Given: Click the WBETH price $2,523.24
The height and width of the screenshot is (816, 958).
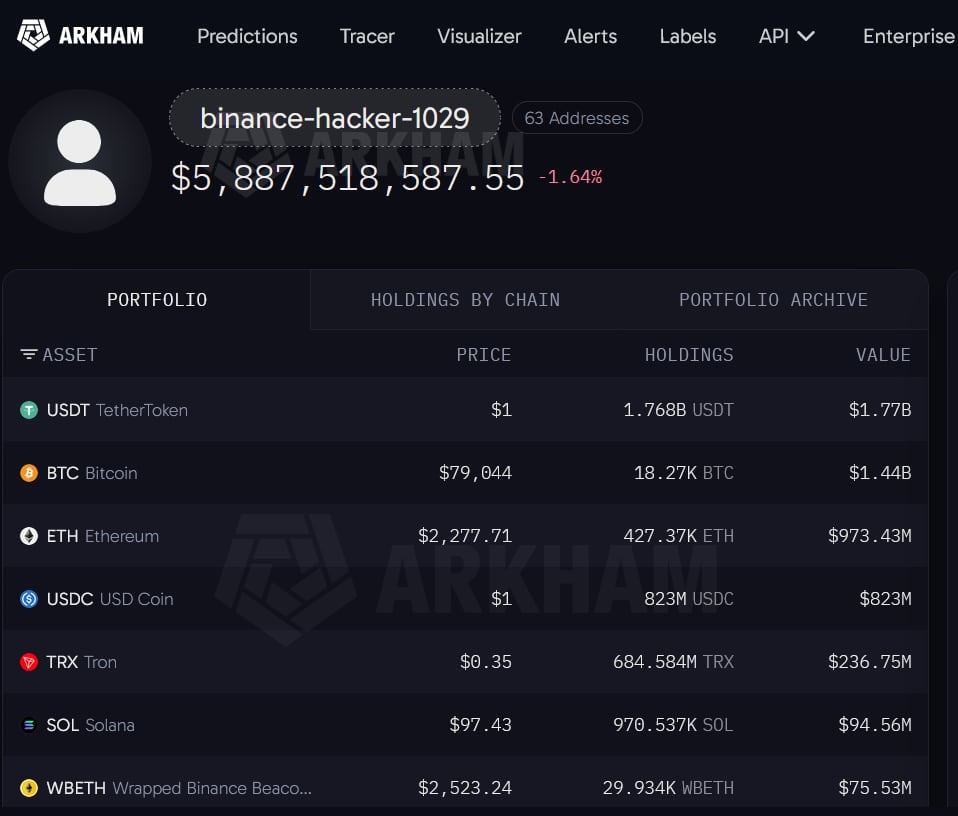Looking at the screenshot, I should point(465,787).
